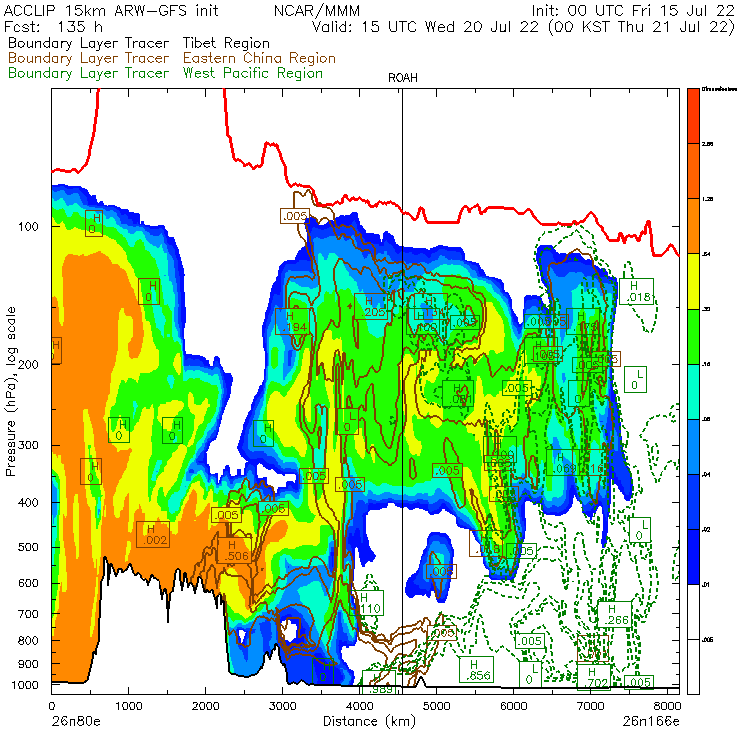
Task: Click the 'H .018' contour label
Action: (x=636, y=291)
